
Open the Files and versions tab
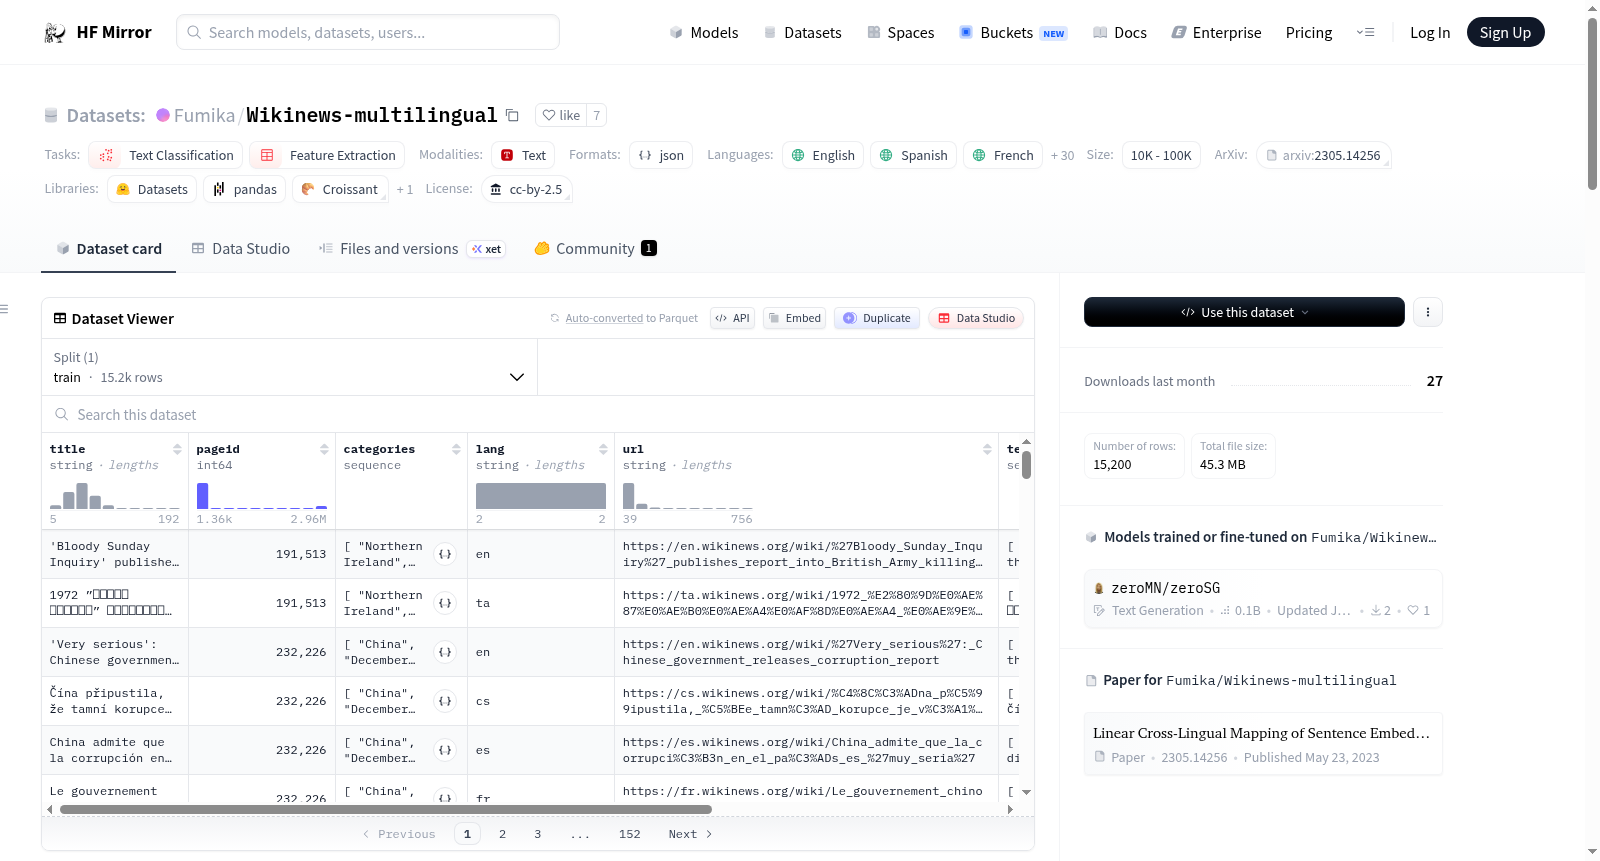[x=412, y=249]
